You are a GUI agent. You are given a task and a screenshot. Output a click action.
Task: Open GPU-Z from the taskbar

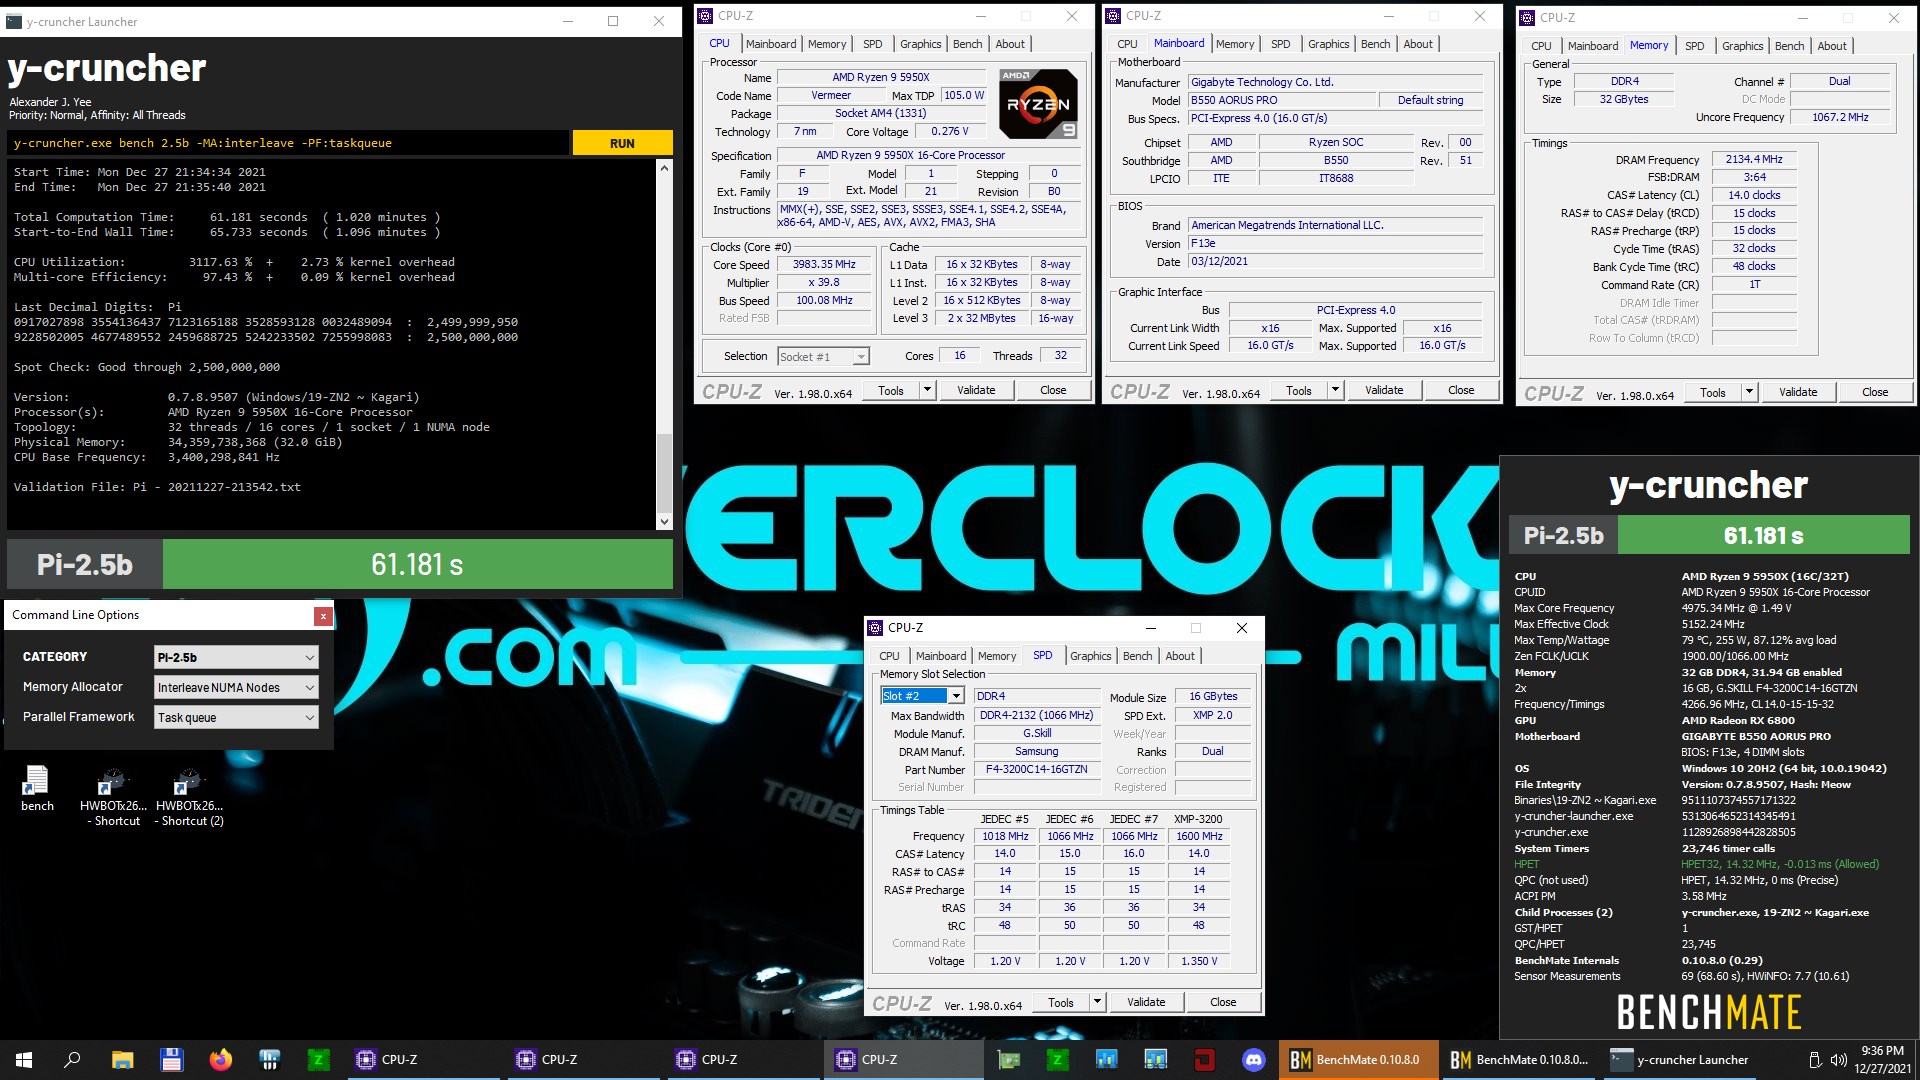(1010, 1059)
